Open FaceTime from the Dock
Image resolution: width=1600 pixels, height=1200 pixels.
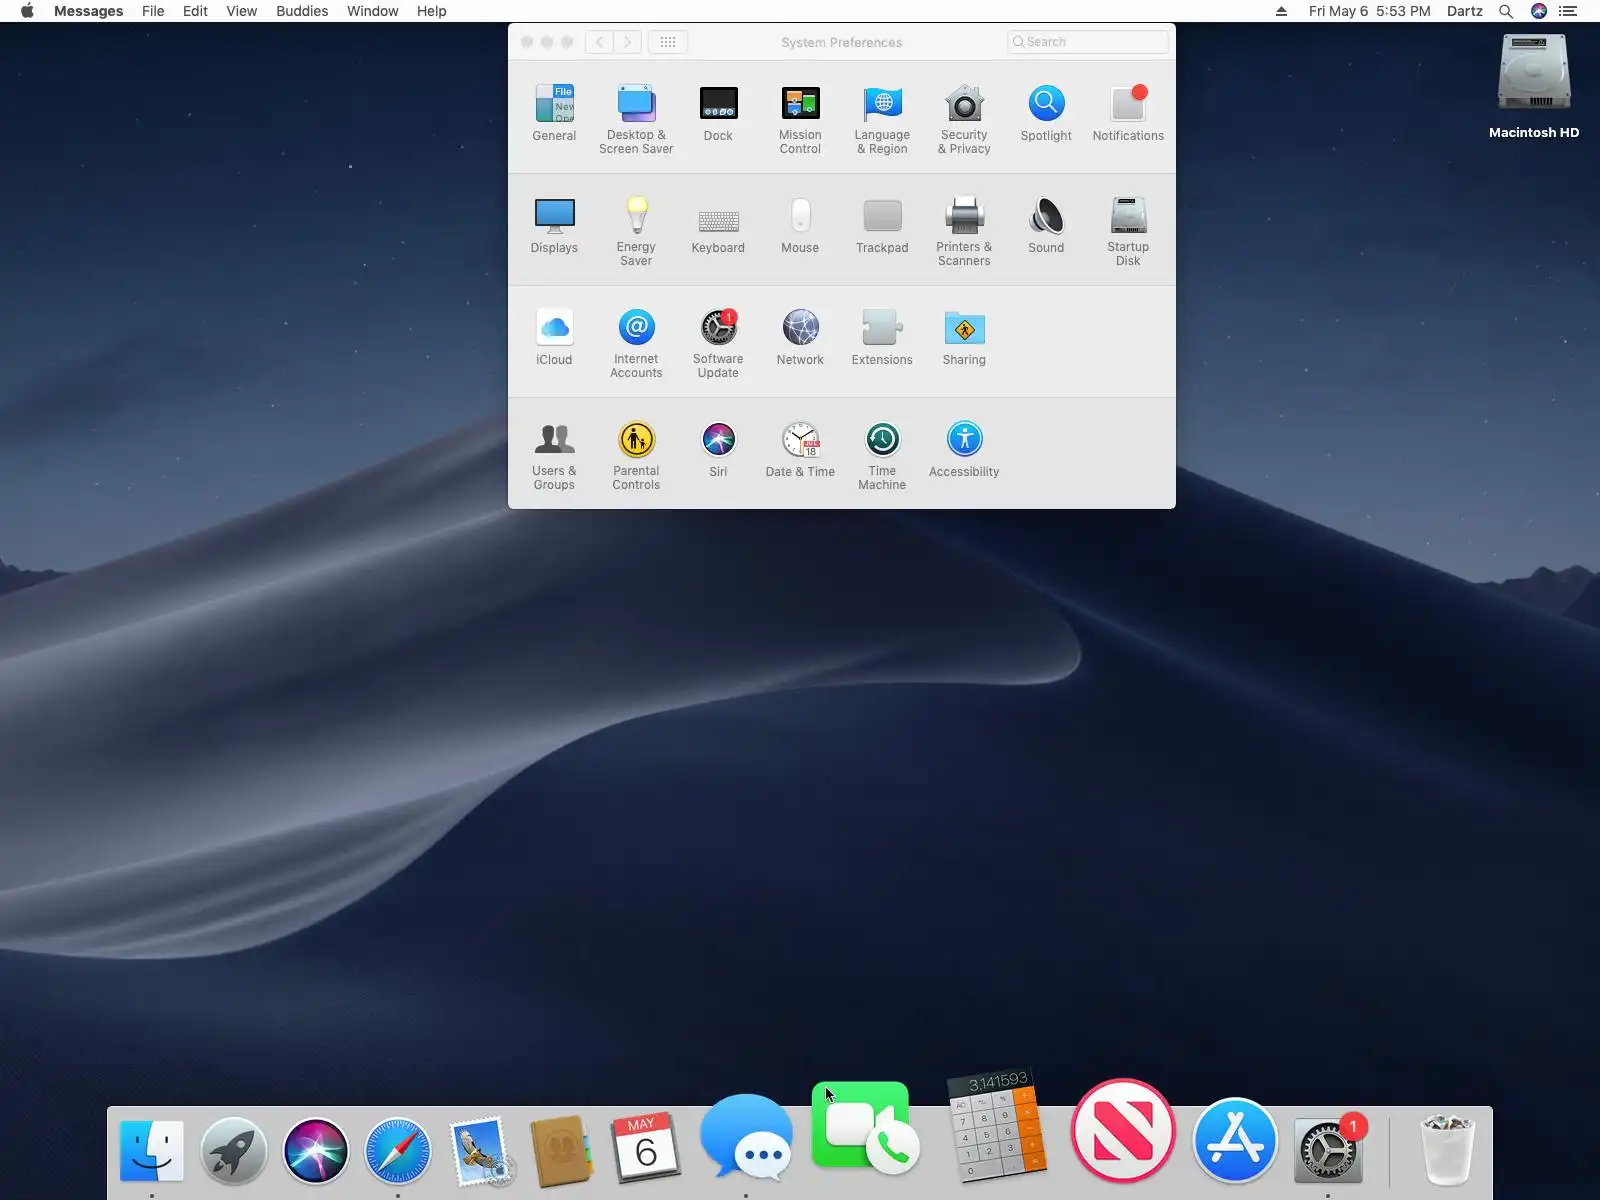click(865, 1128)
